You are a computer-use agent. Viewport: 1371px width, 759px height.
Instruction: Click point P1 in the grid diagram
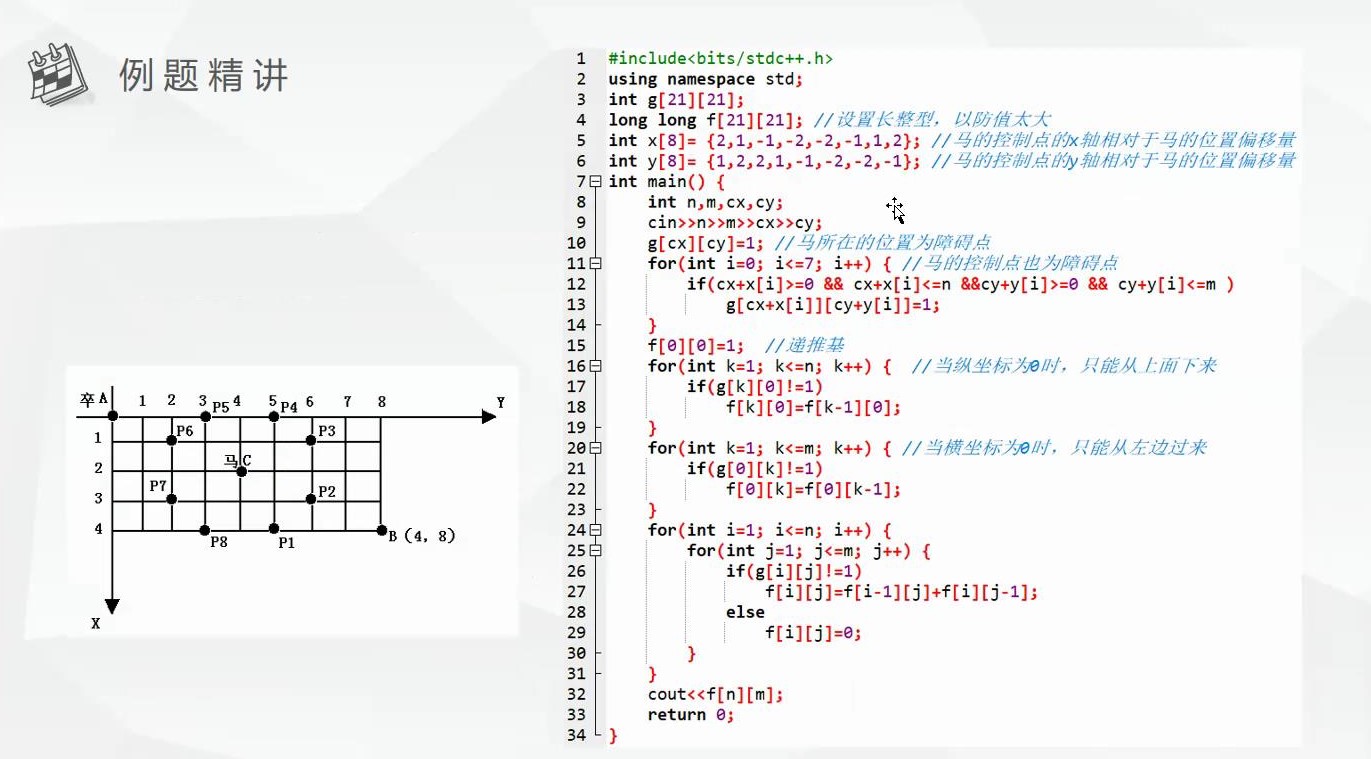(274, 528)
